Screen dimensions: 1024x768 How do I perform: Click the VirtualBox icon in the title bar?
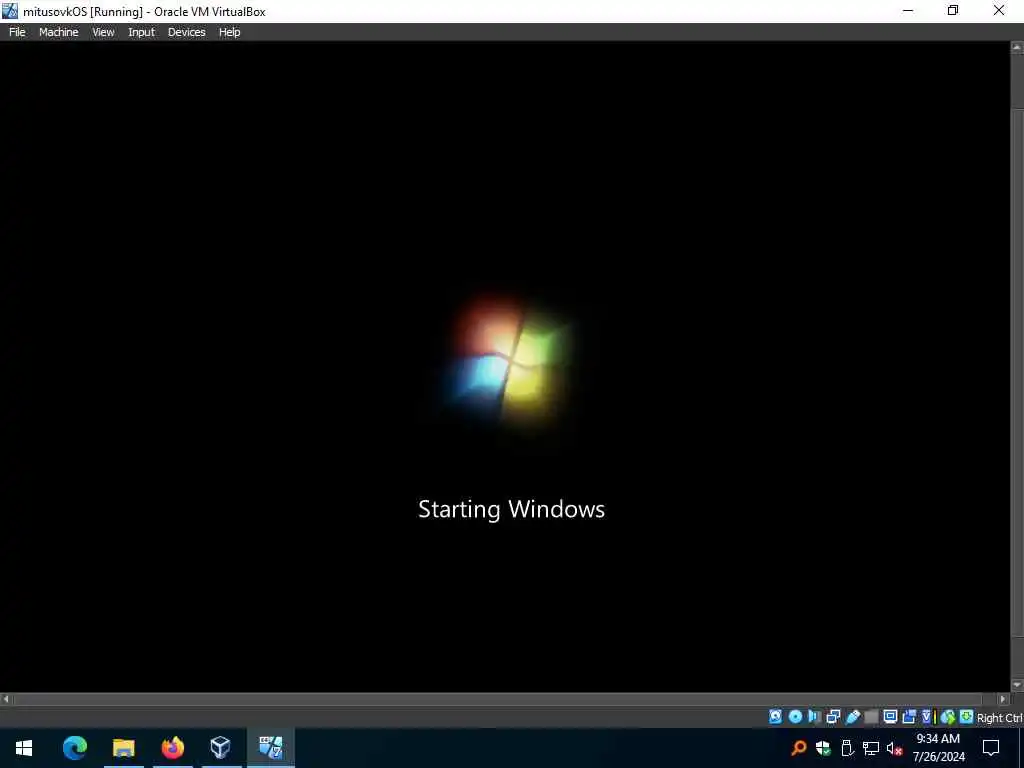pyautogui.click(x=10, y=11)
